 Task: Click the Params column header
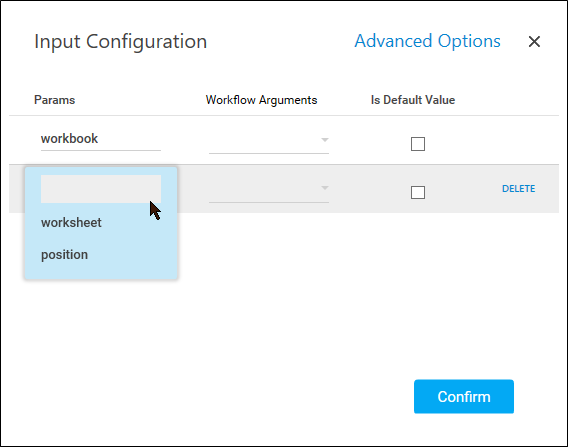(x=54, y=100)
